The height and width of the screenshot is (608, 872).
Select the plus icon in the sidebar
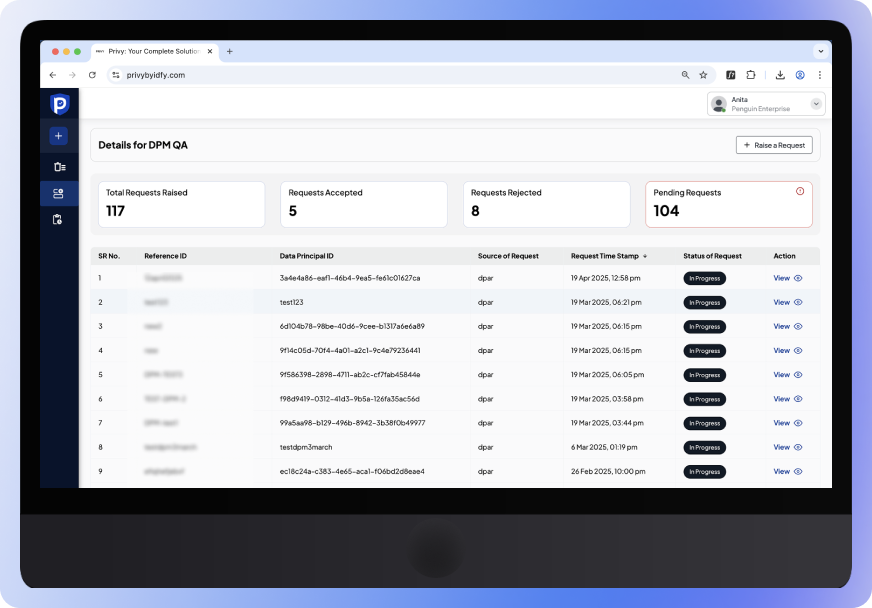pos(58,135)
